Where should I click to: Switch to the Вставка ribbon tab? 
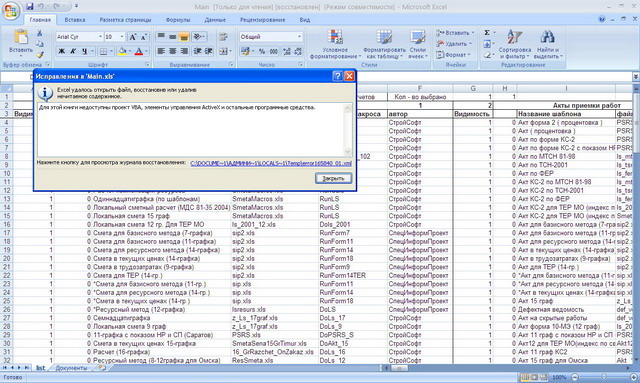pyautogui.click(x=75, y=20)
